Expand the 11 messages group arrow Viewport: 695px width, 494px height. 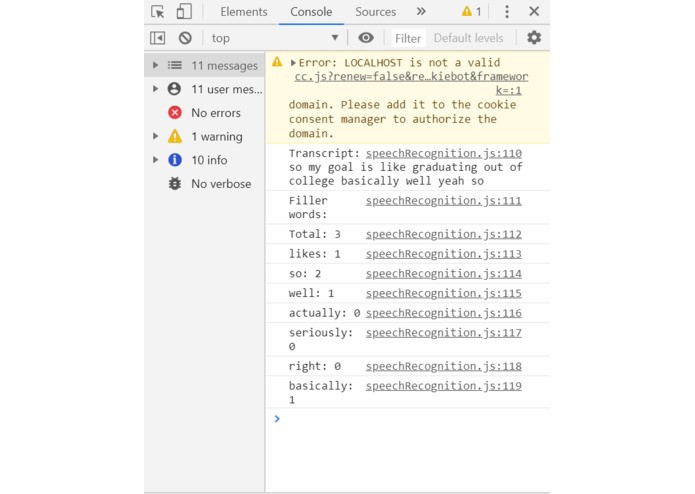tap(155, 65)
